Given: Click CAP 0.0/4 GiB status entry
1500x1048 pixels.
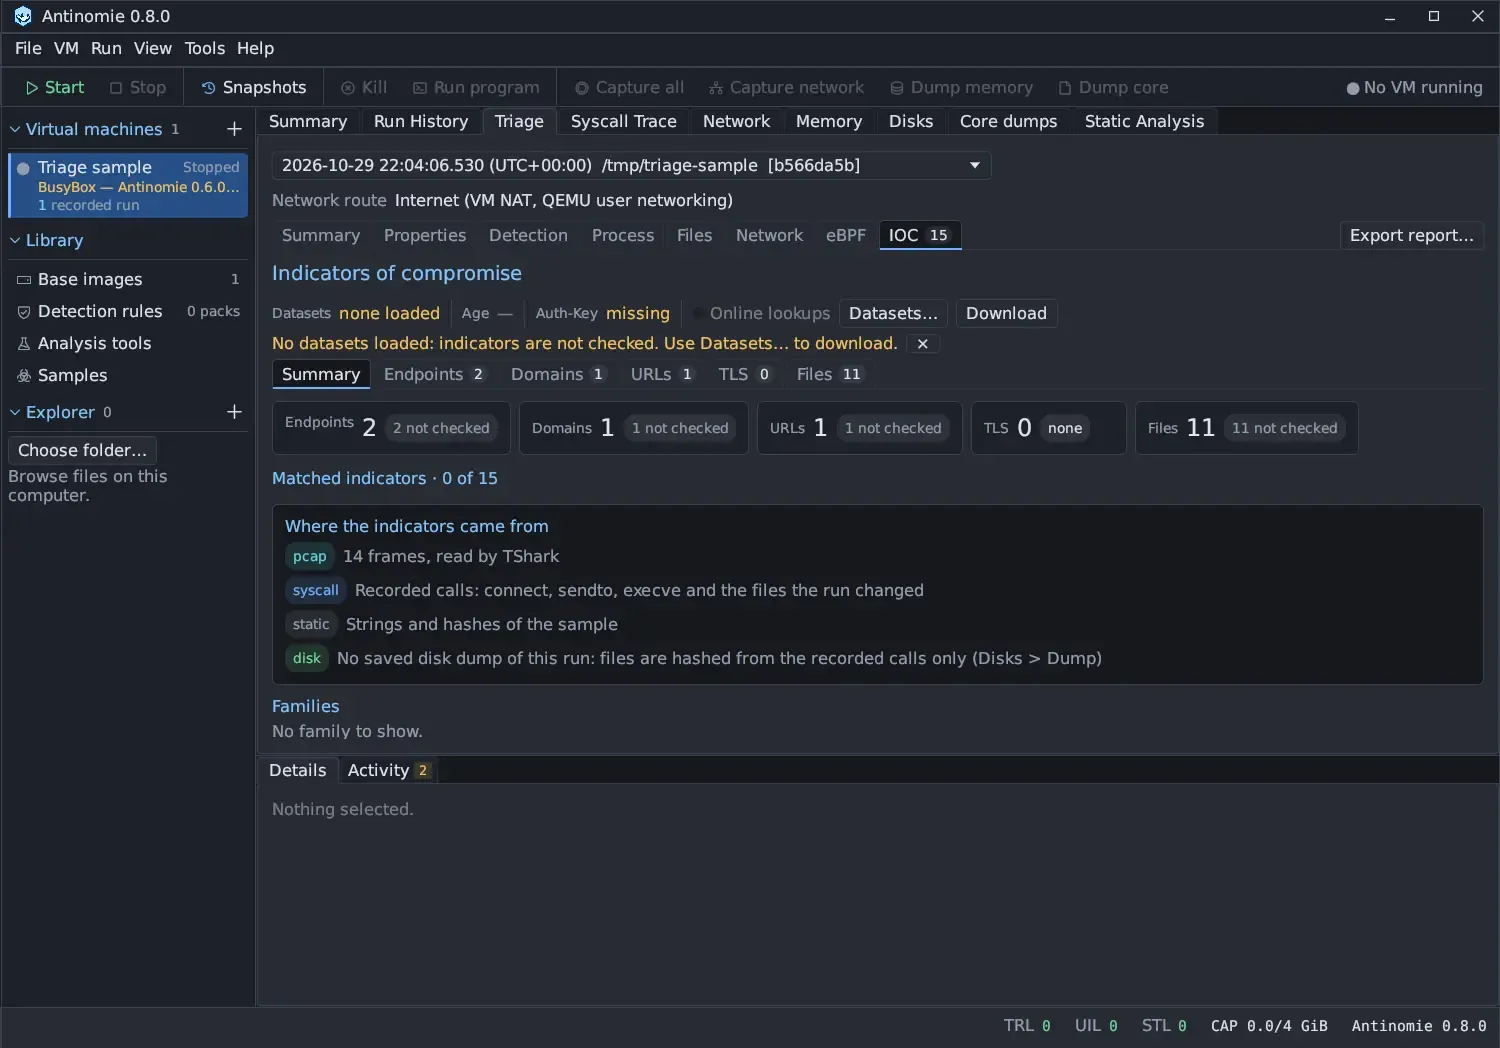Looking at the screenshot, I should pyautogui.click(x=1269, y=1026).
